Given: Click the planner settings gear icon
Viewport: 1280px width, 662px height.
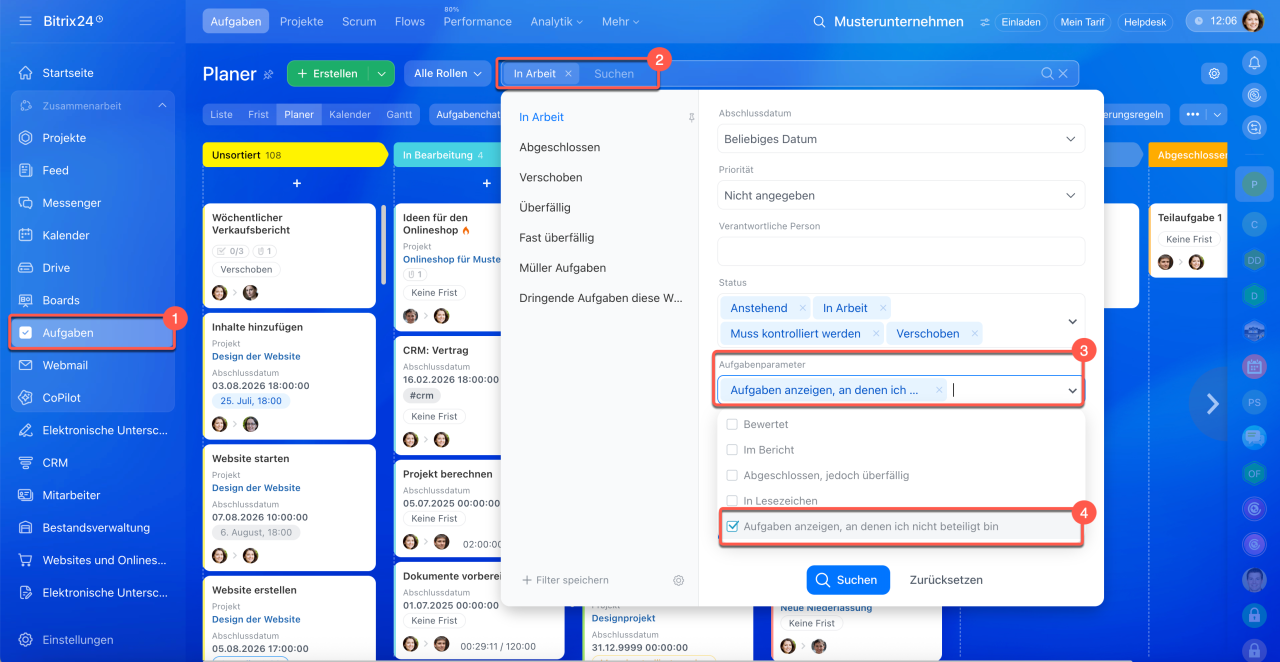Looking at the screenshot, I should coord(1214,73).
